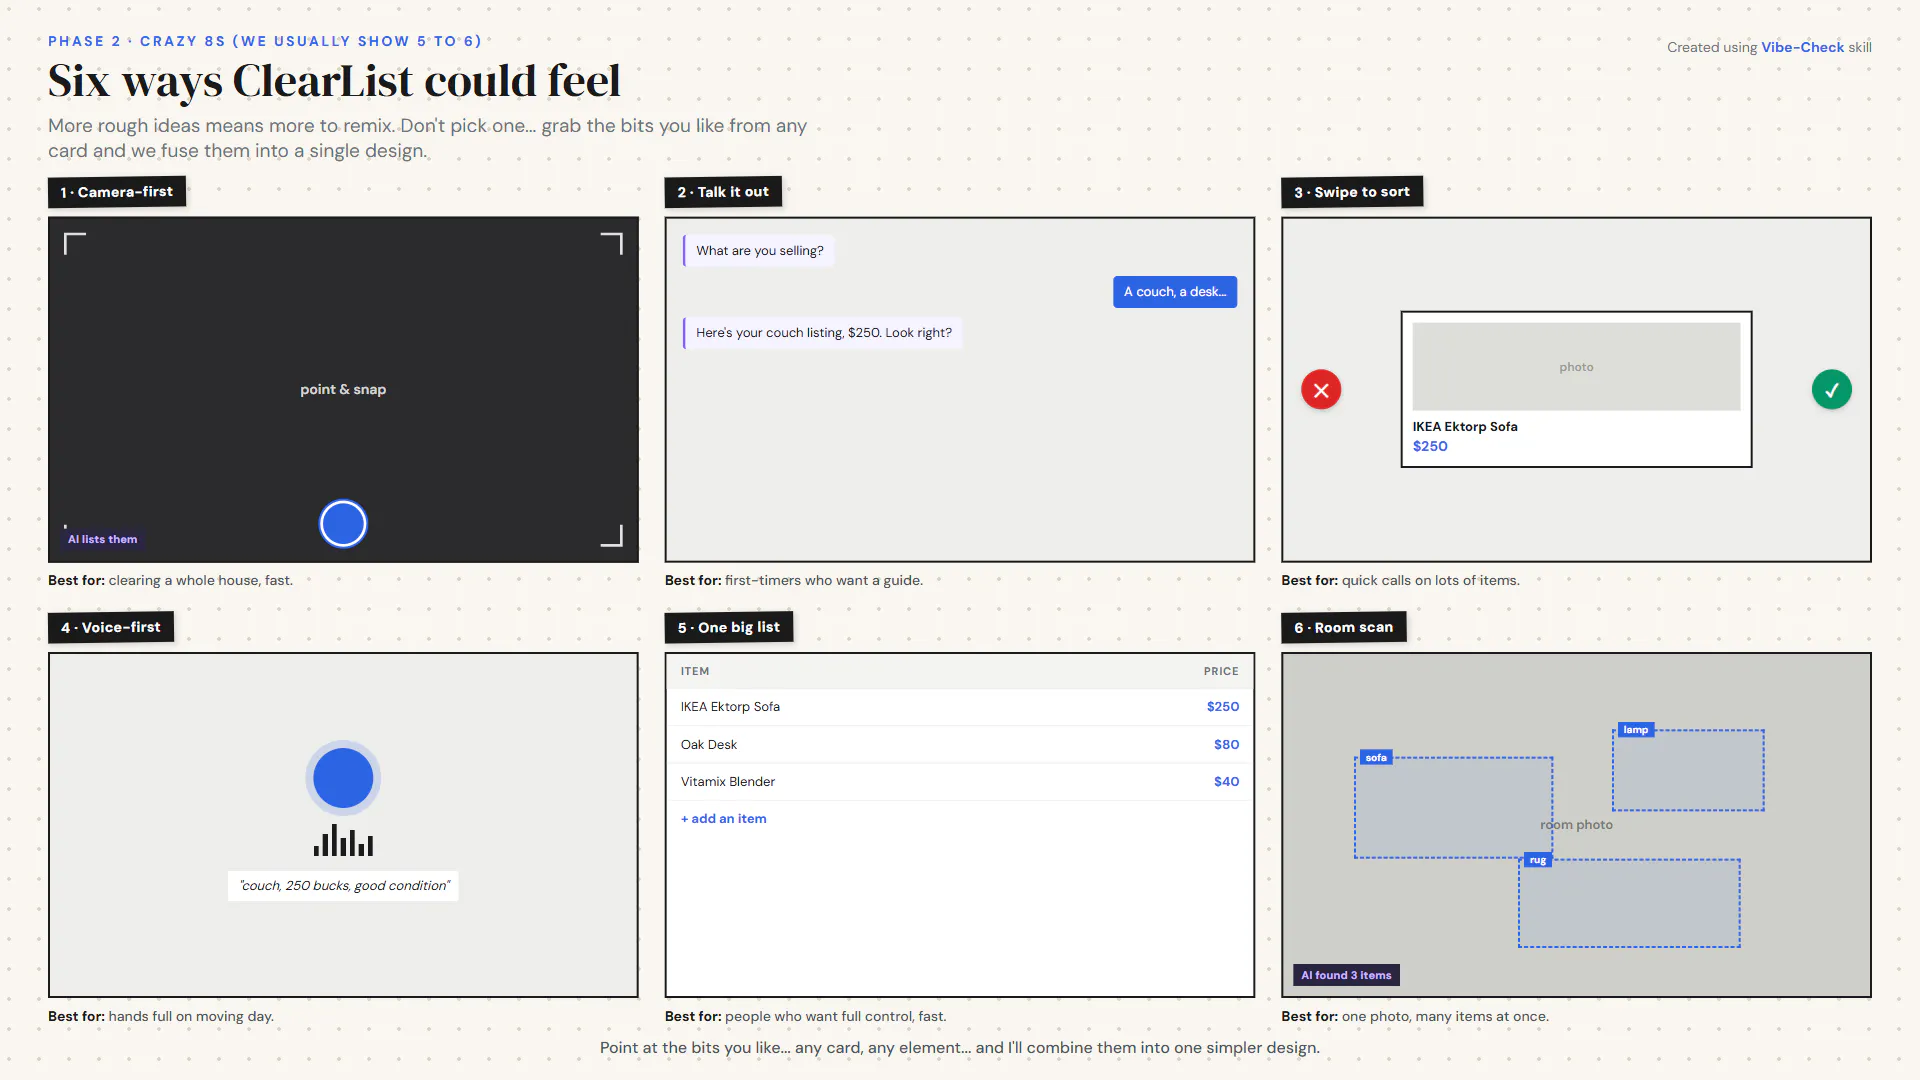The height and width of the screenshot is (1080, 1920).
Task: Click 'Best for: first-timers who want a guide.'
Action: [x=793, y=581]
